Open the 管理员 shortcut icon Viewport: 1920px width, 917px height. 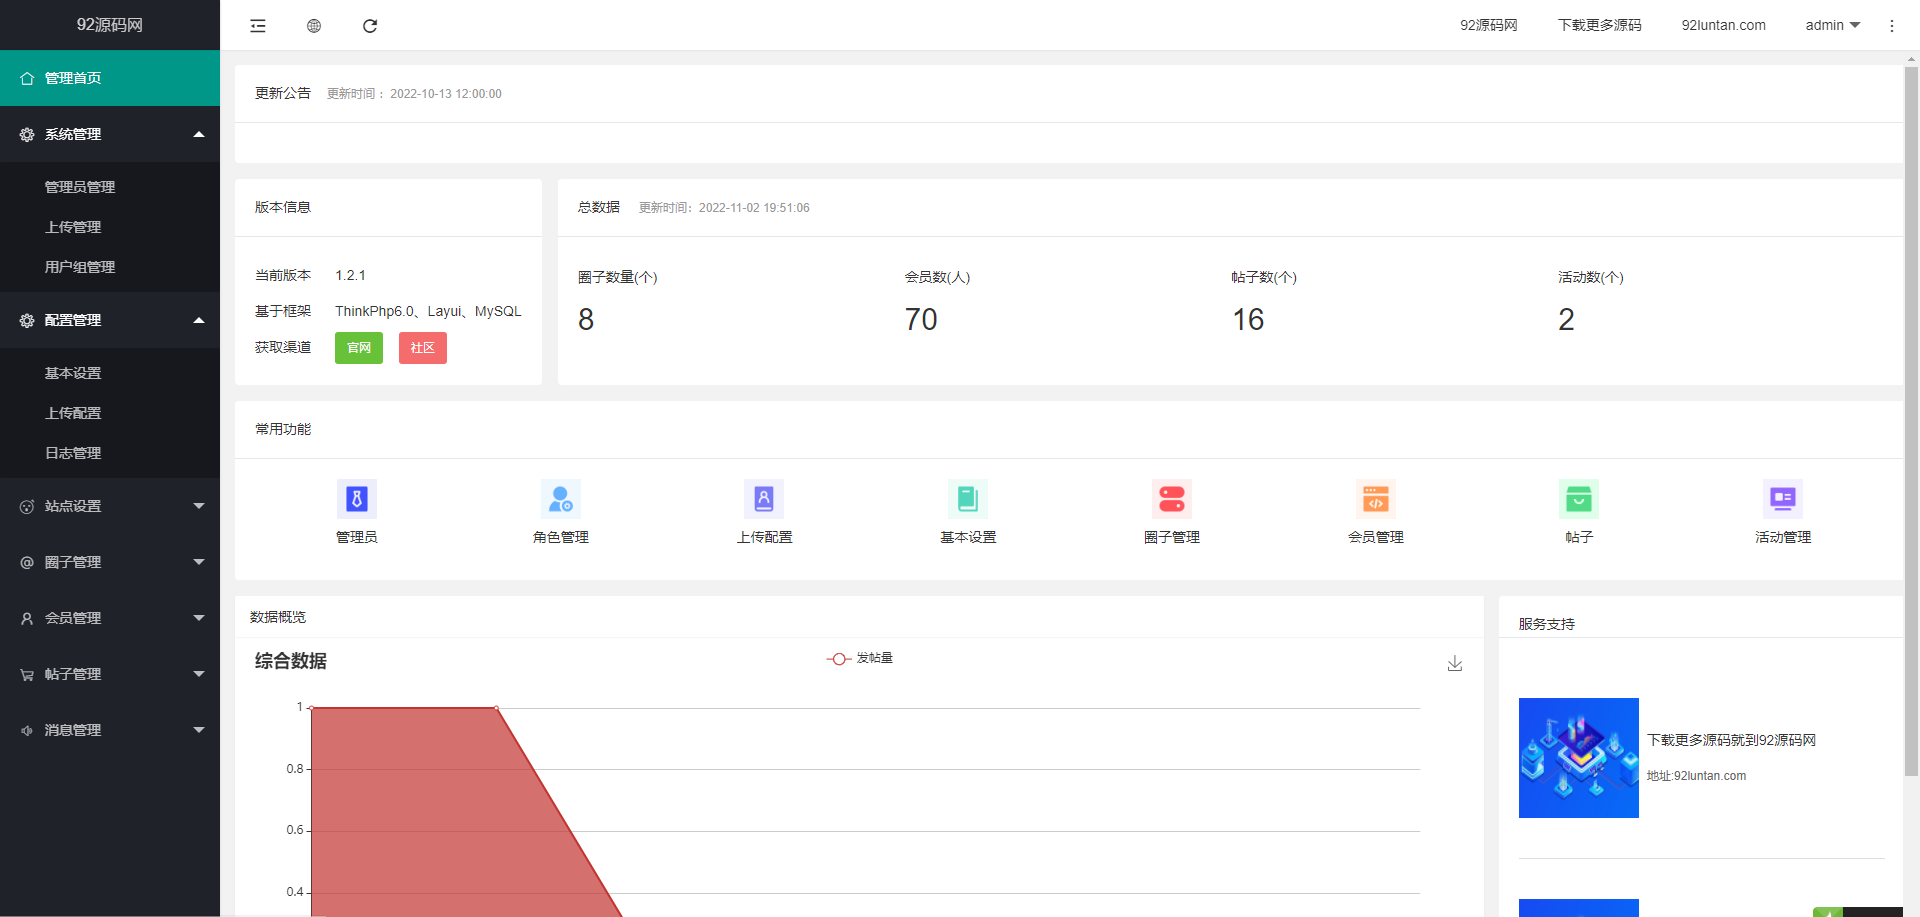(357, 498)
